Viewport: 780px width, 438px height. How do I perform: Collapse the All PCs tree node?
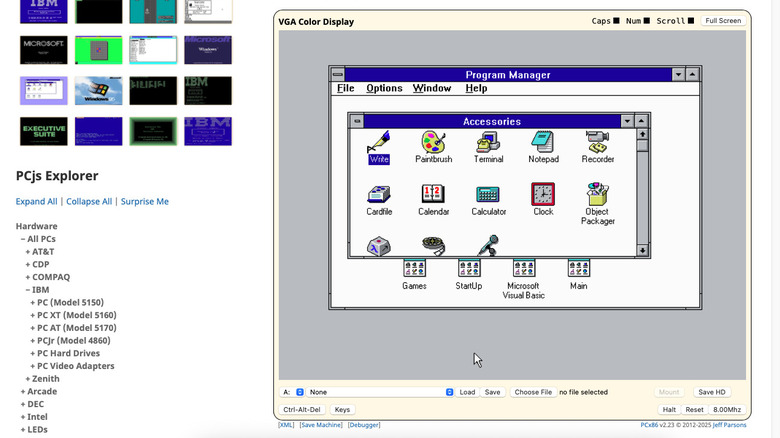(x=38, y=239)
